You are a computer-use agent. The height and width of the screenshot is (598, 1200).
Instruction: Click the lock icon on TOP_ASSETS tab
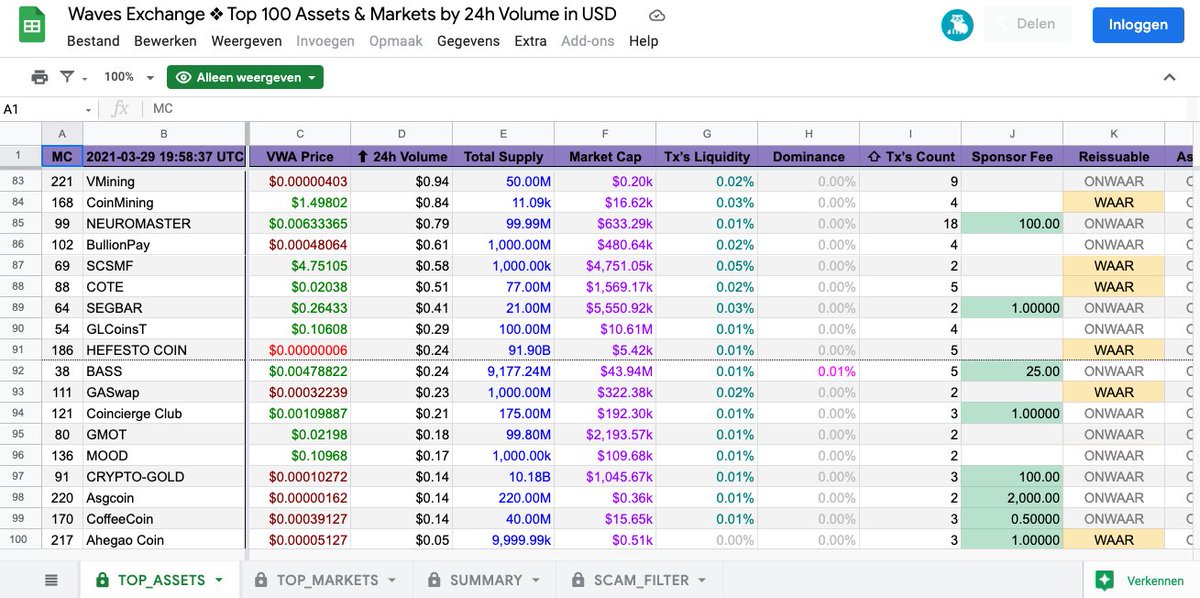point(102,580)
